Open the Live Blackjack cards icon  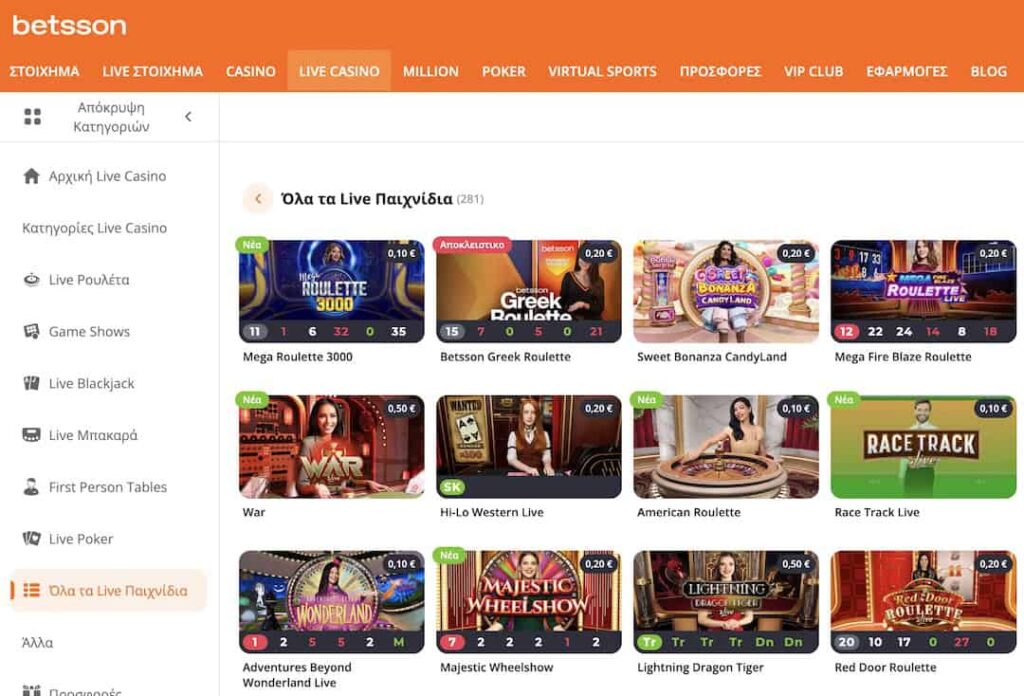pos(31,384)
